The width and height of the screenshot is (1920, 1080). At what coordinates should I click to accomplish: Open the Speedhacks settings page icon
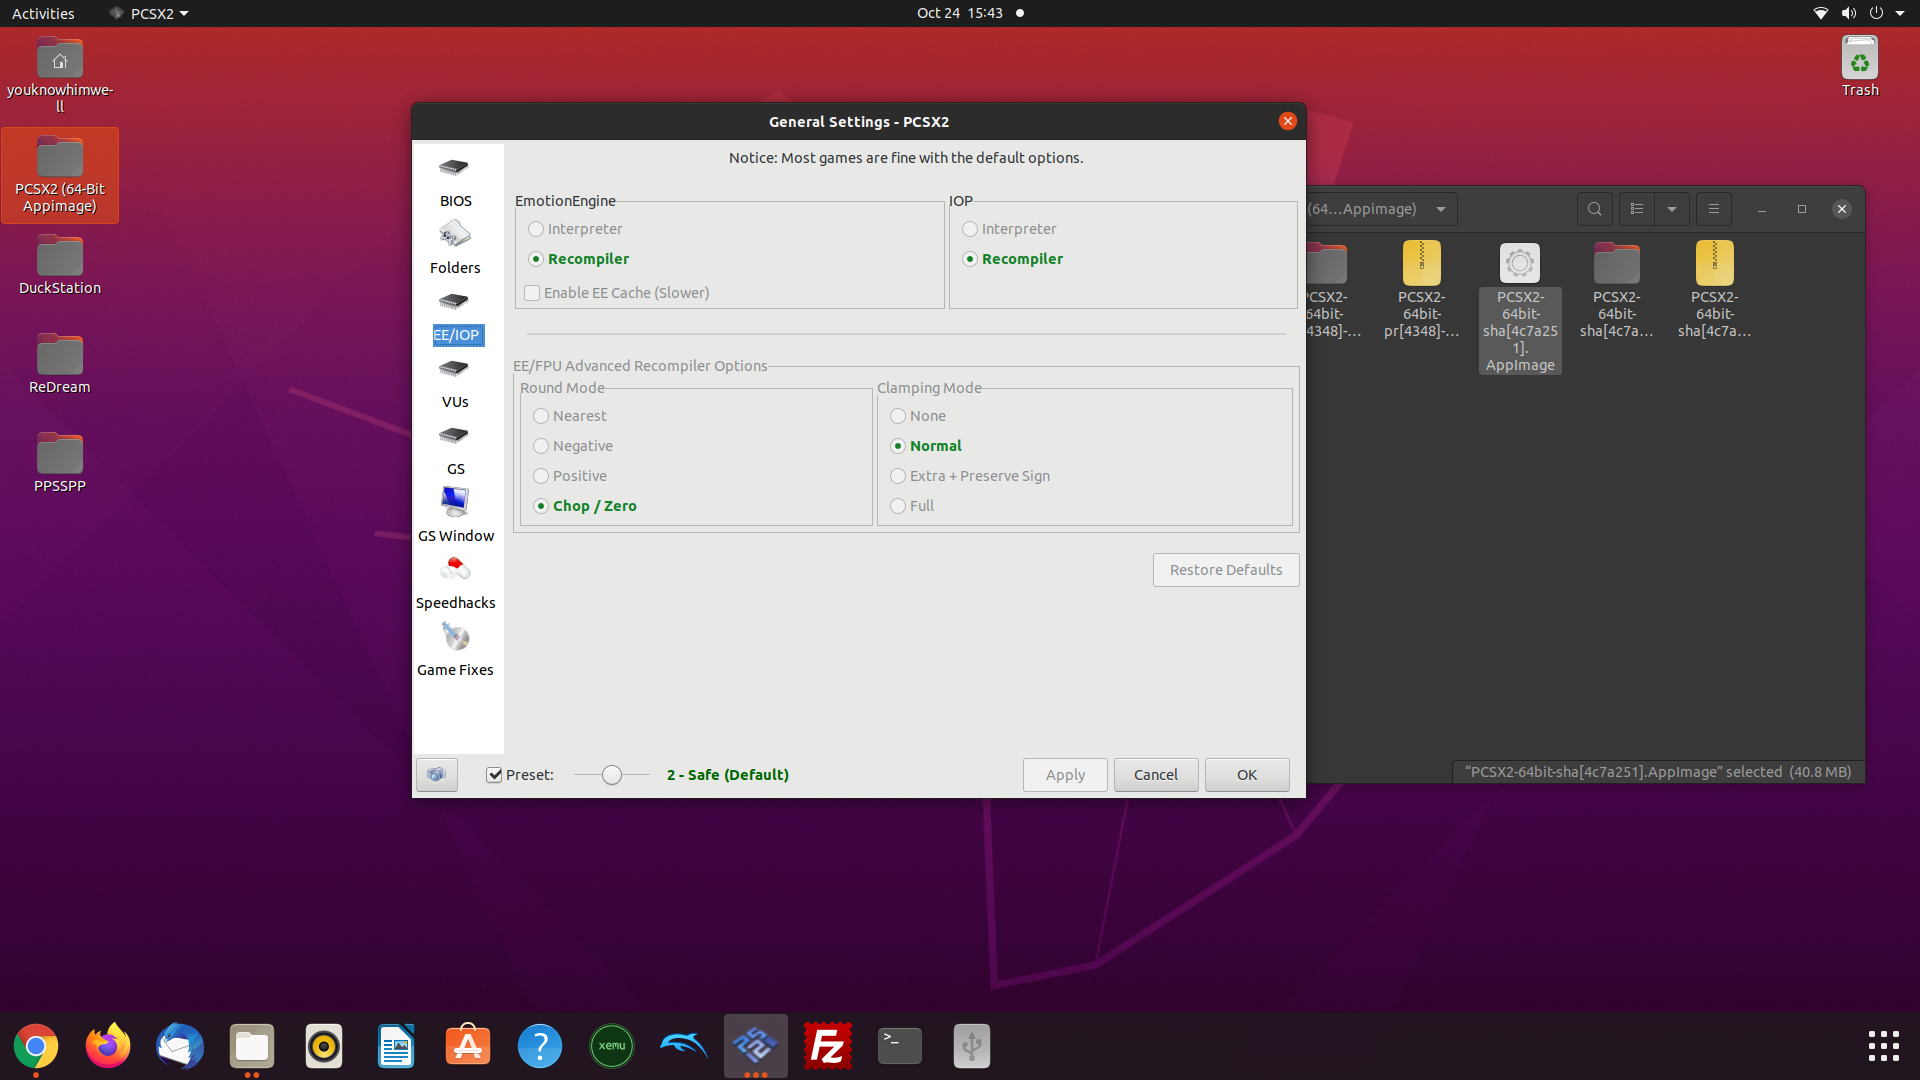point(454,570)
